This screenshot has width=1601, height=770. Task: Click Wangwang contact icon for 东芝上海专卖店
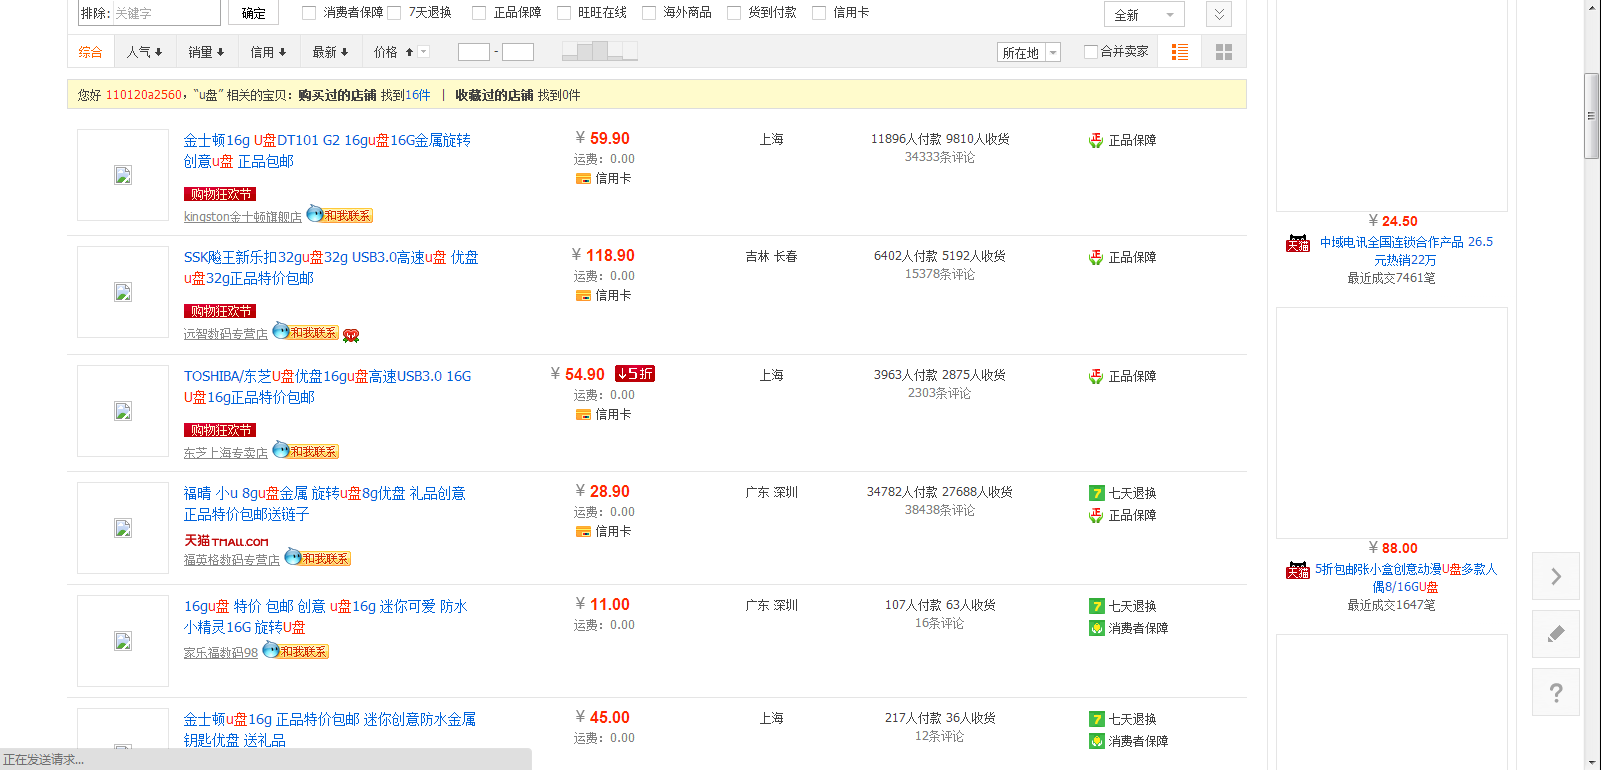pyautogui.click(x=305, y=450)
